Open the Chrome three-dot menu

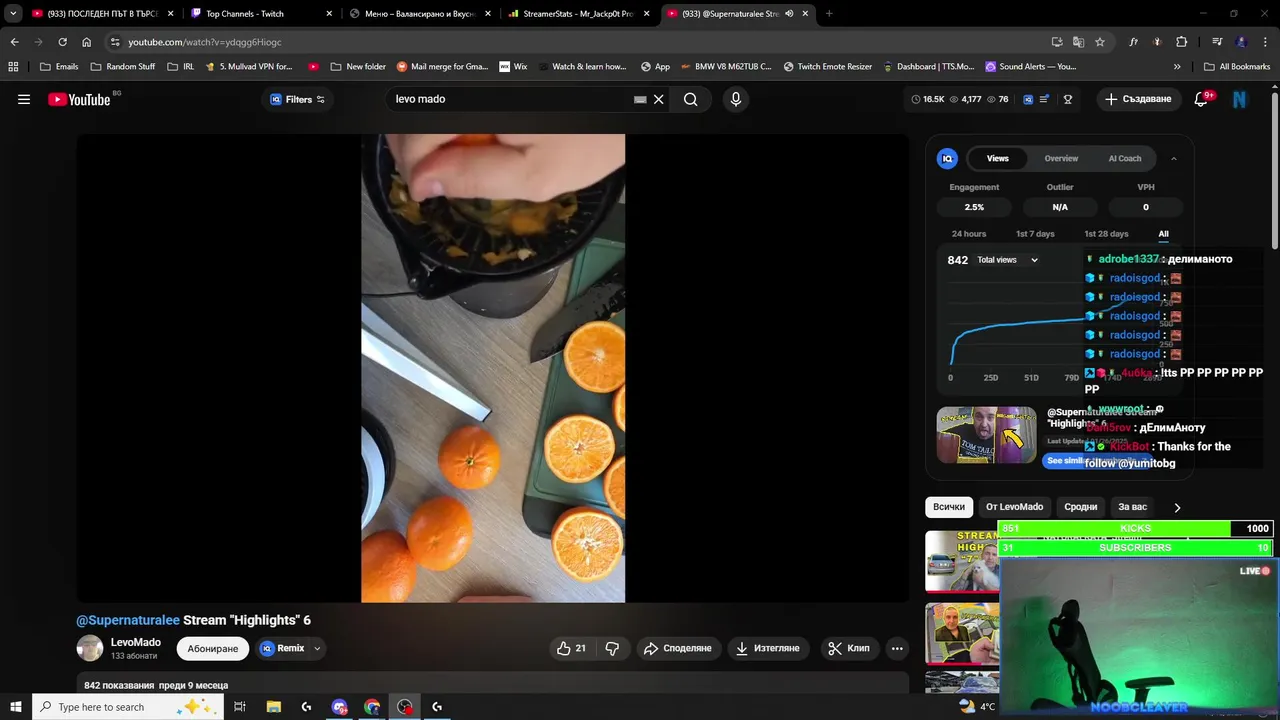coord(1265,42)
